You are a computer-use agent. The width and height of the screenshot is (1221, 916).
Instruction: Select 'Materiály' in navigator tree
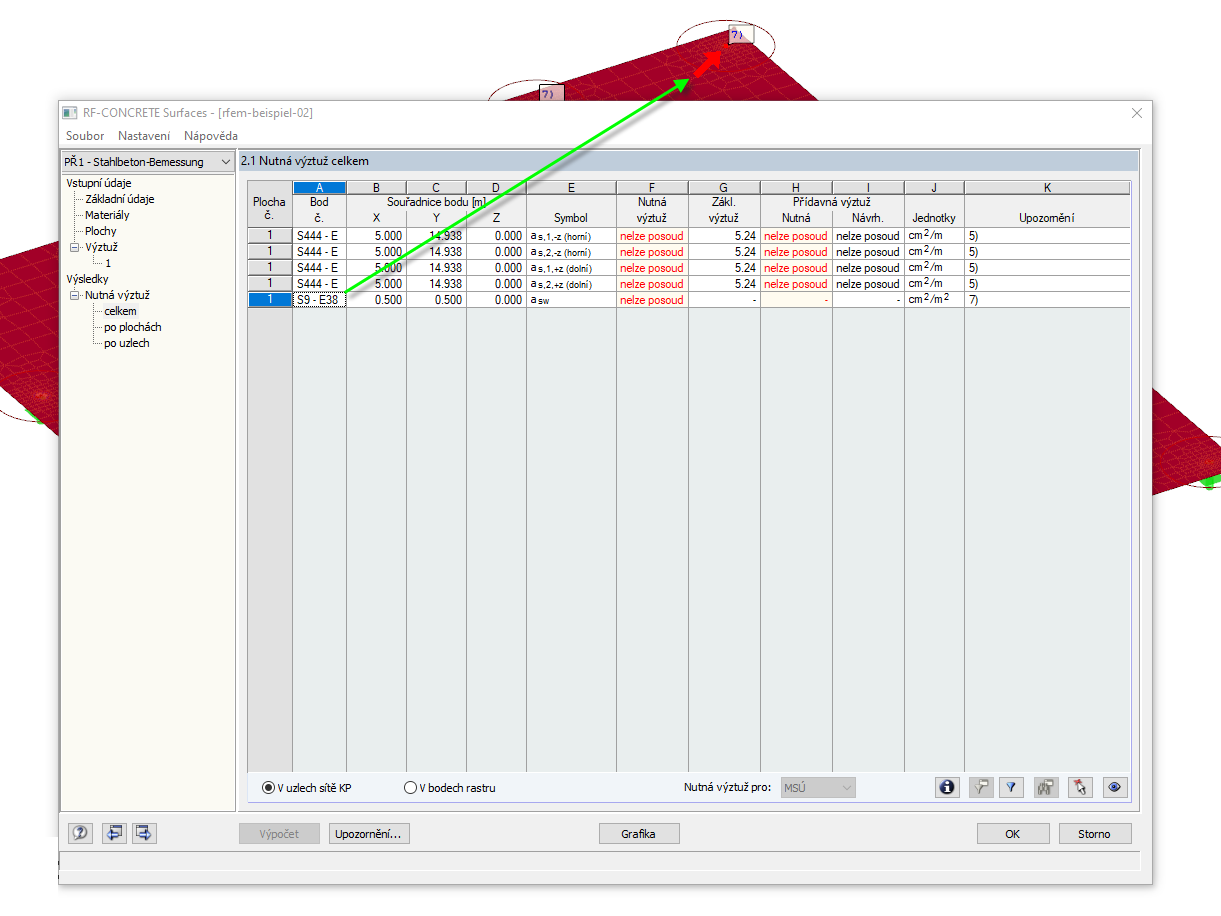coord(107,215)
